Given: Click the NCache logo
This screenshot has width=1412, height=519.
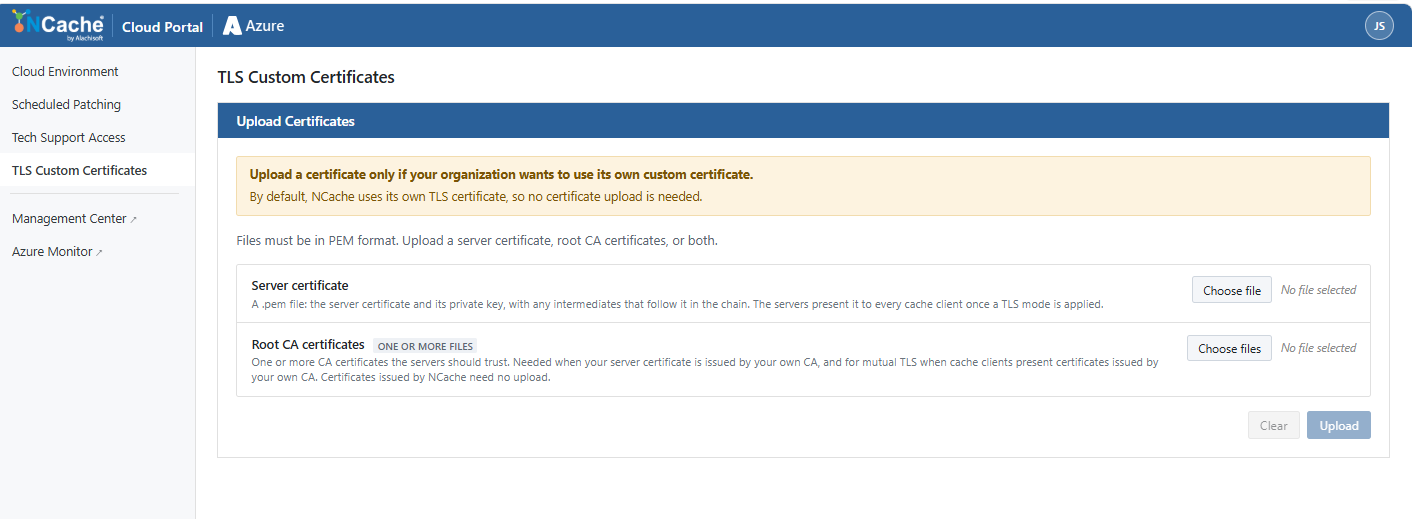Looking at the screenshot, I should click(58, 26).
